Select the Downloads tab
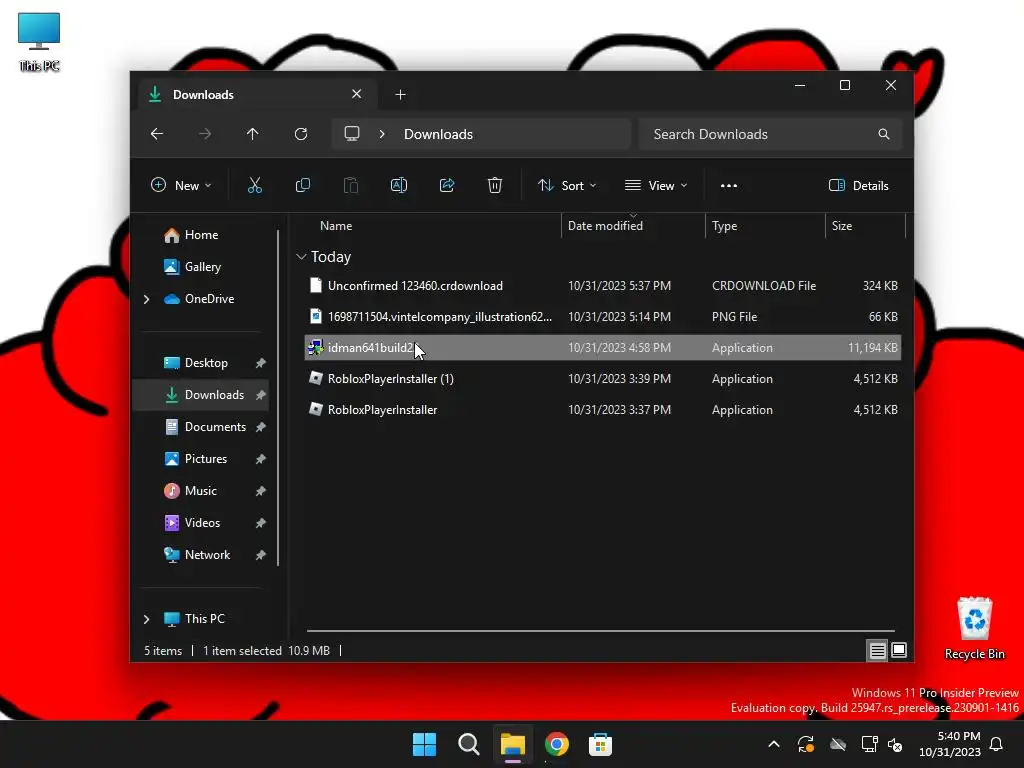Viewport: 1024px width, 768px height. pyautogui.click(x=257, y=95)
